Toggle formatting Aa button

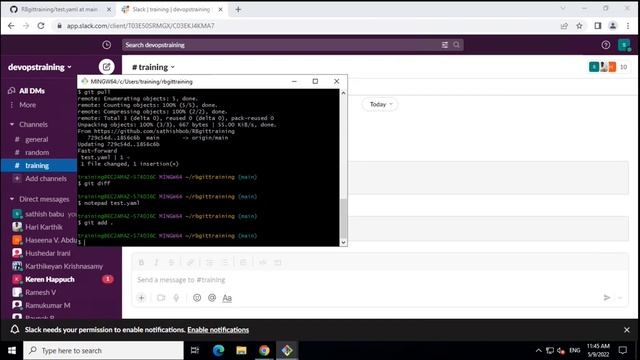[x=227, y=298]
